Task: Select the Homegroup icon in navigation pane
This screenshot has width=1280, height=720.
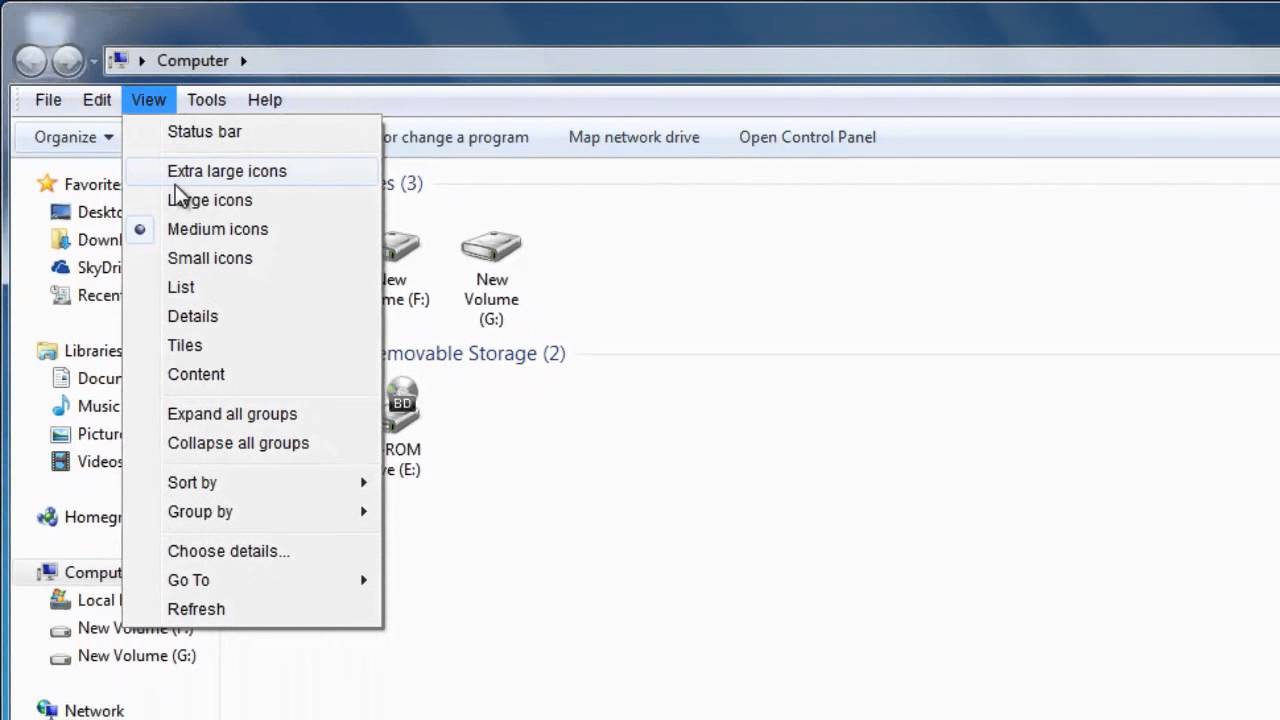Action: [47, 517]
